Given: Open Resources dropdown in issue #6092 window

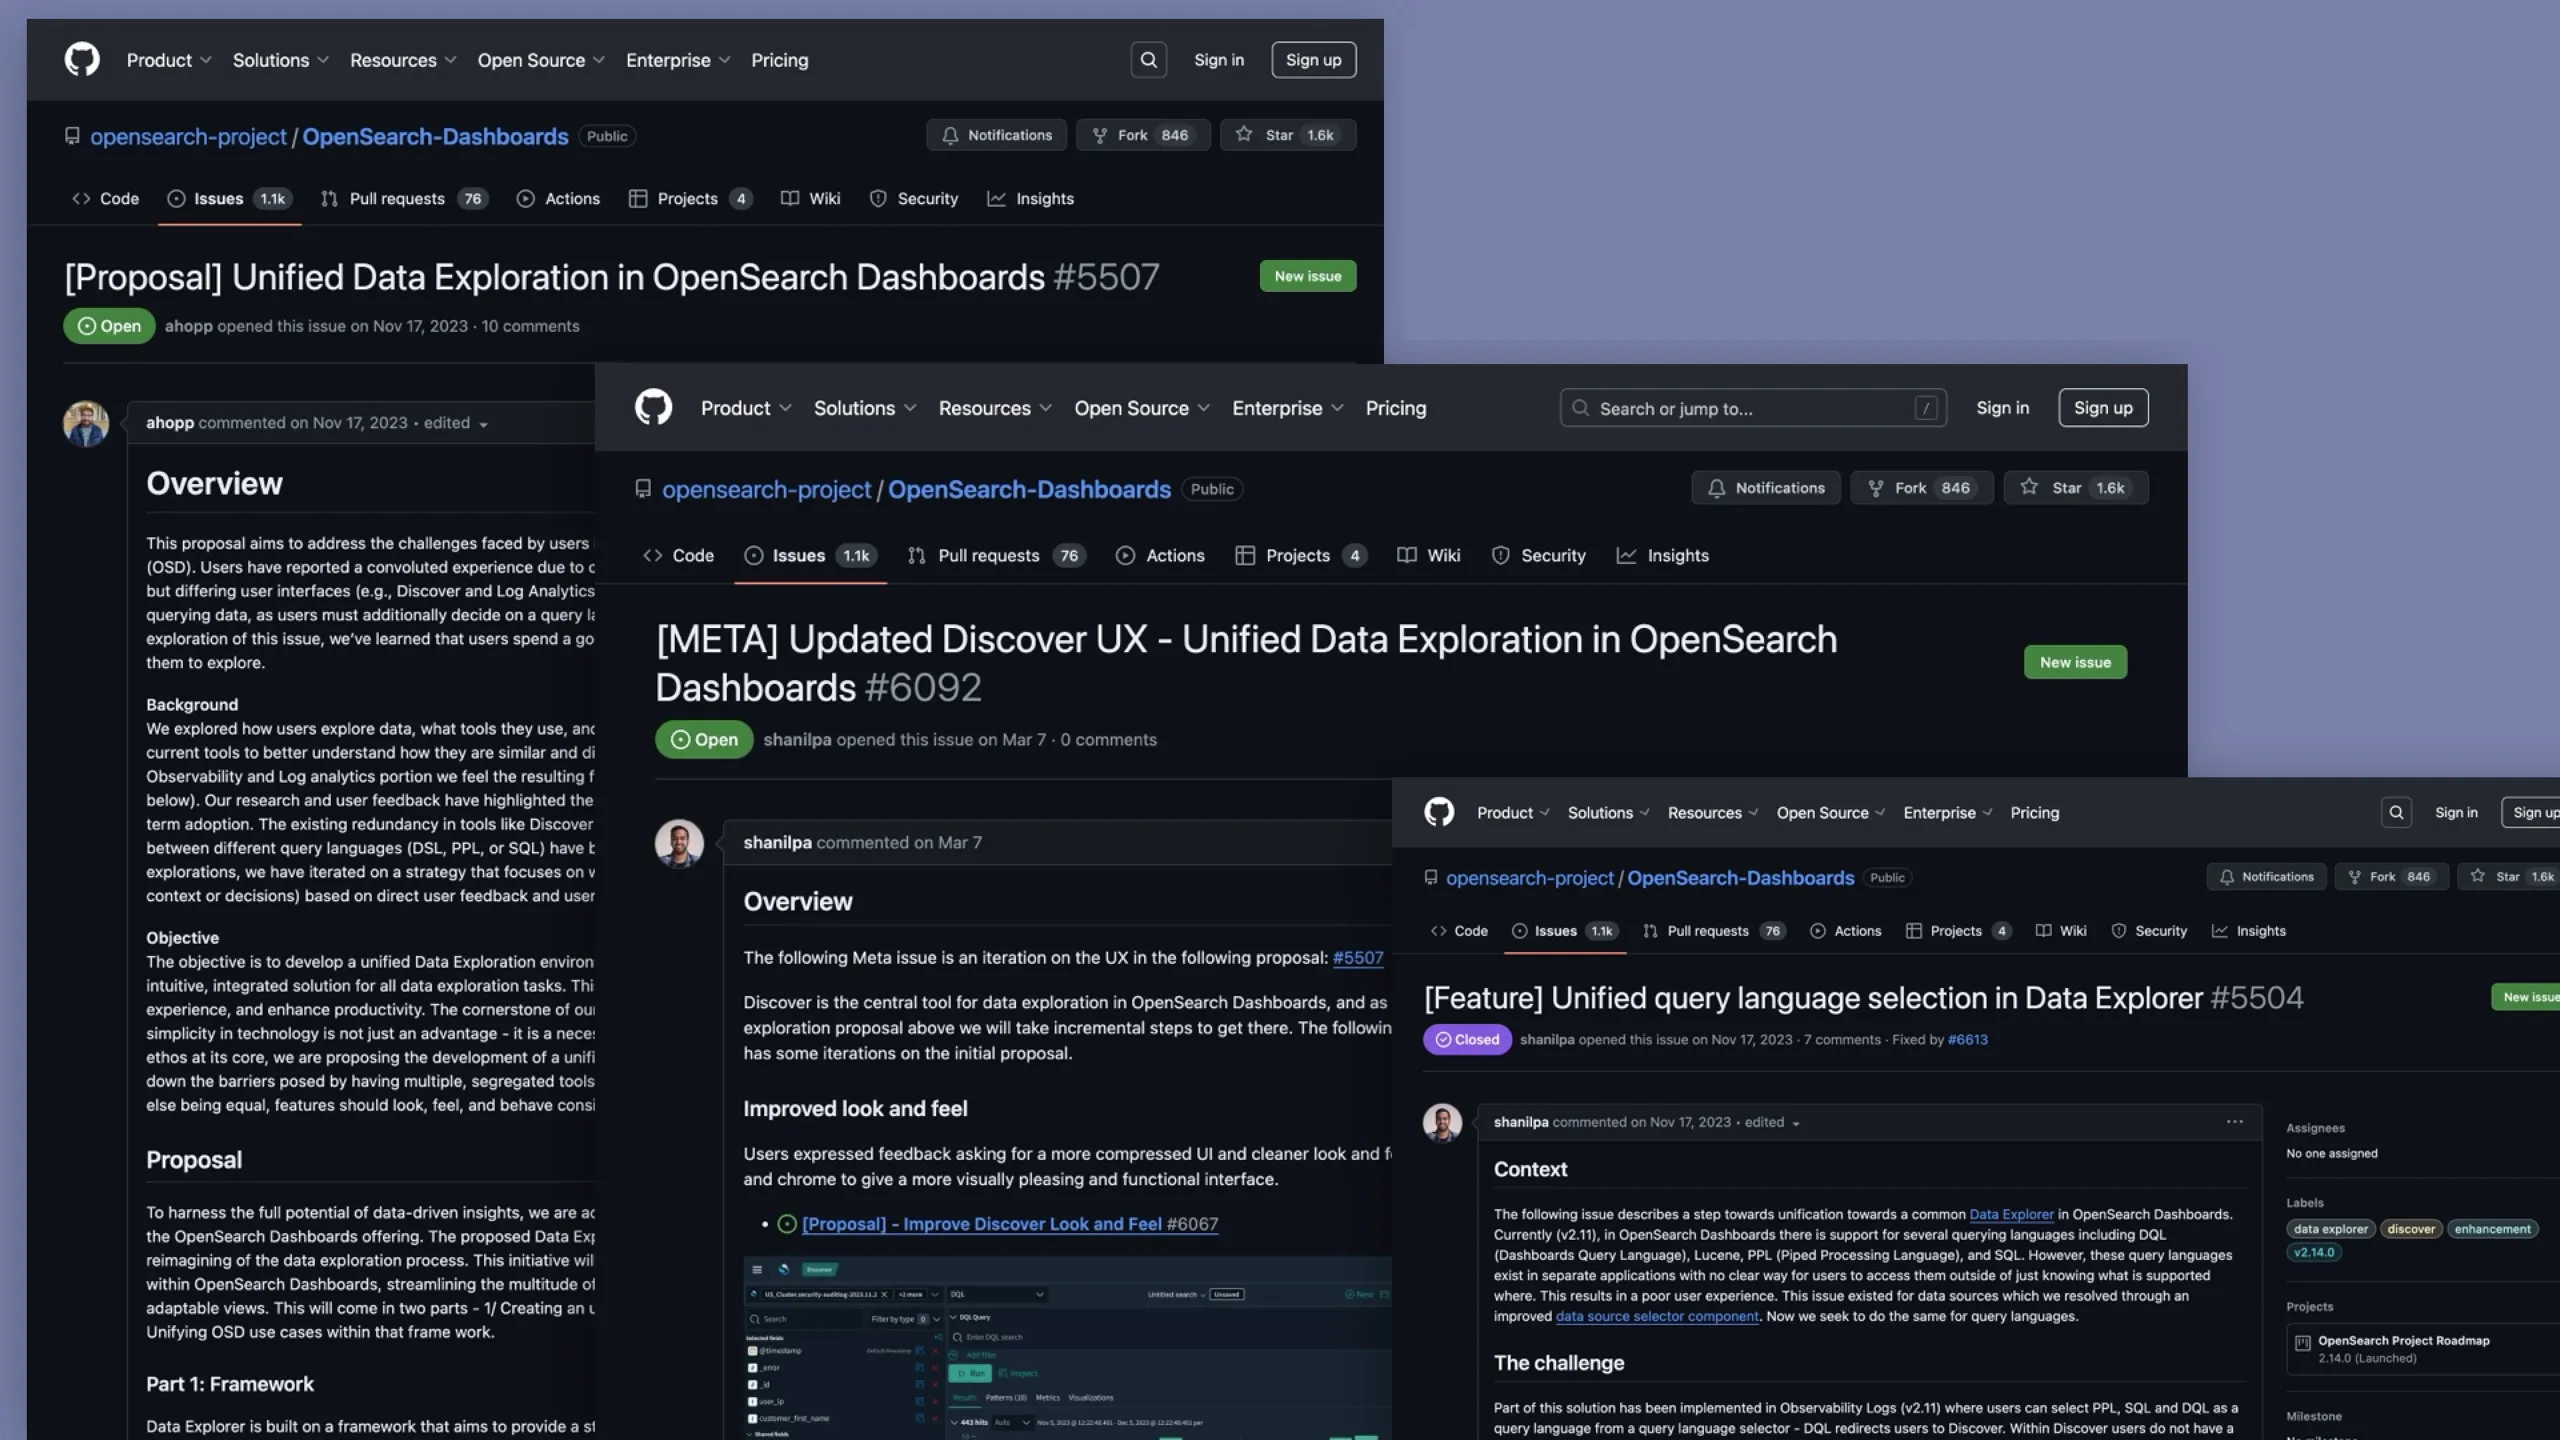Looking at the screenshot, I should click(x=995, y=408).
